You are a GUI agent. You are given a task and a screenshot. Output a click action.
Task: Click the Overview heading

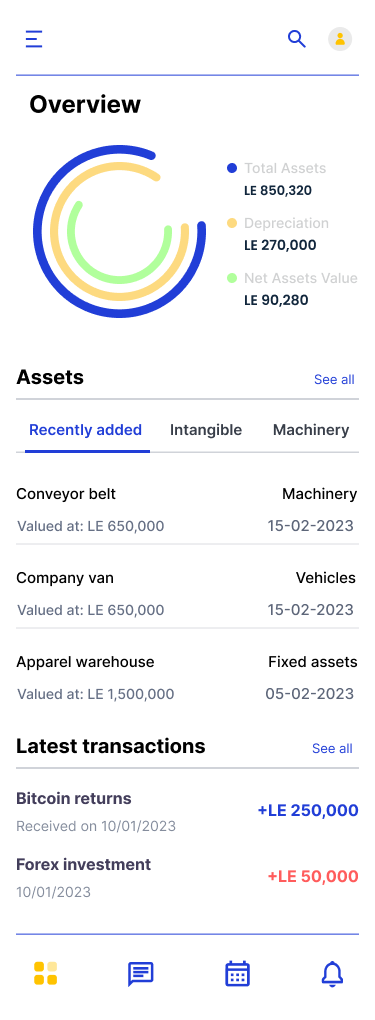[x=85, y=105]
